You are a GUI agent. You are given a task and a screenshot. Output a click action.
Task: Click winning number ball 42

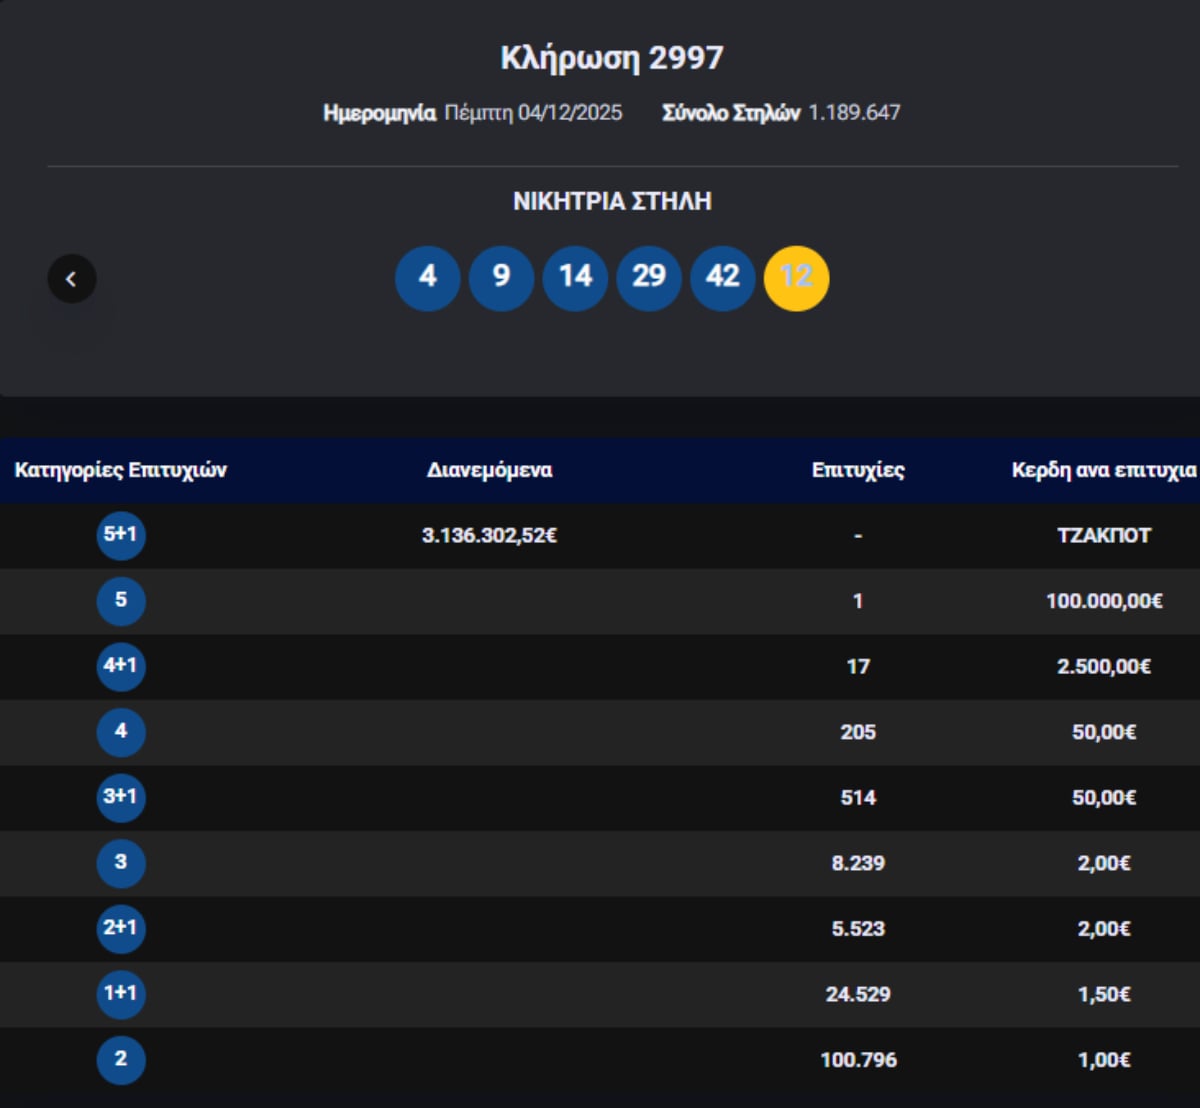tap(722, 277)
